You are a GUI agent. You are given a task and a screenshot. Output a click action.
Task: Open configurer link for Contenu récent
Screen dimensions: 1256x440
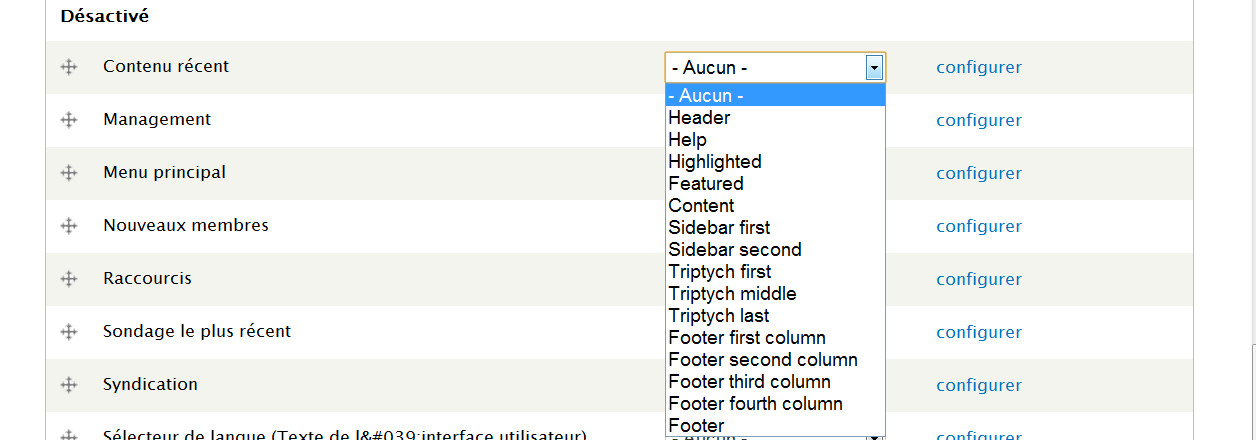coord(979,68)
